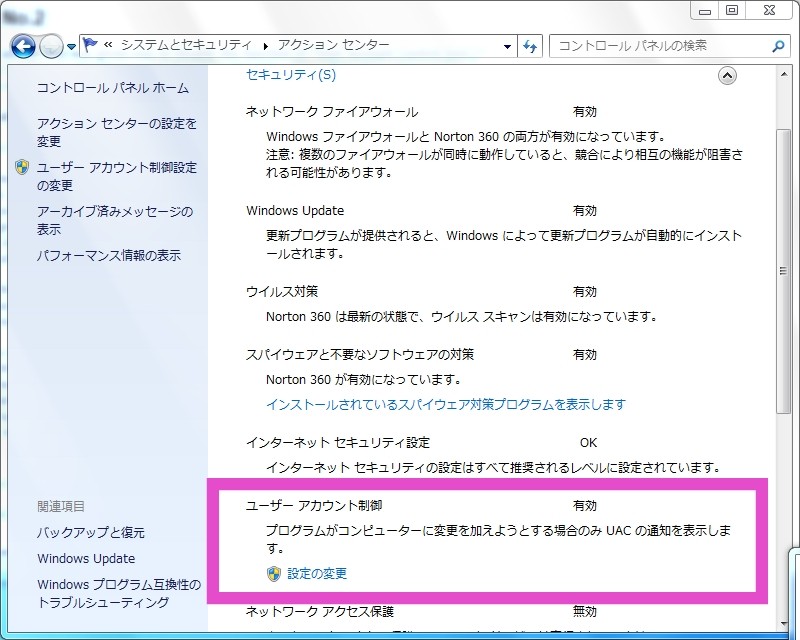Minimize the Action Center window

(x=705, y=11)
